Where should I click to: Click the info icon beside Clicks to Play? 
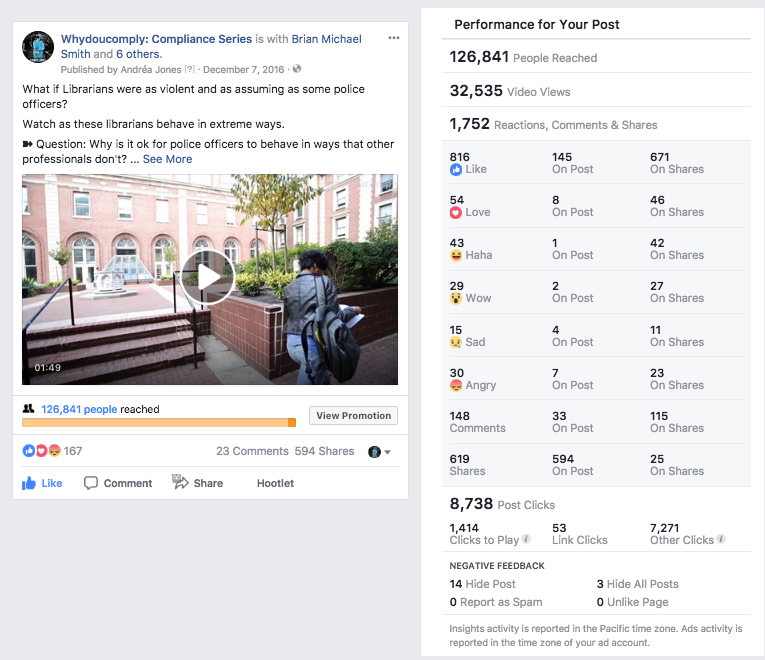click(526, 540)
